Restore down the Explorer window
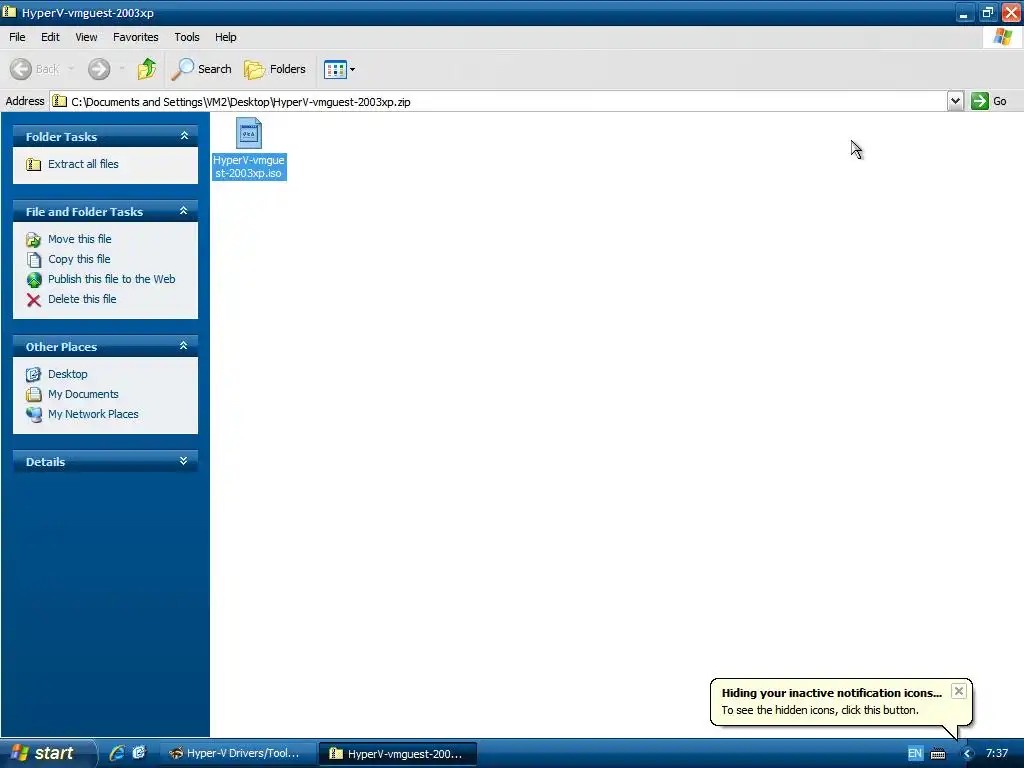The image size is (1024, 768). pos(987,12)
